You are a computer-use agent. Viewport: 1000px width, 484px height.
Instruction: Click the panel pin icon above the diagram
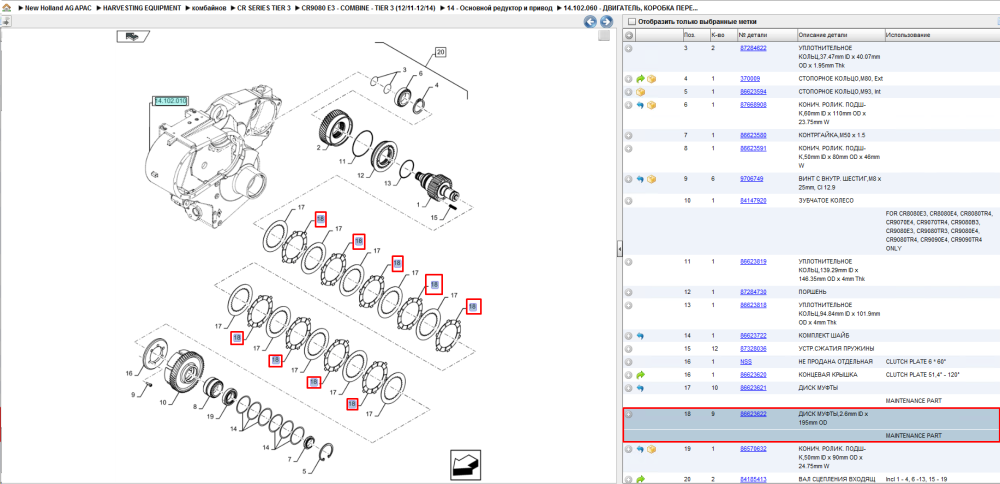(x=6, y=21)
